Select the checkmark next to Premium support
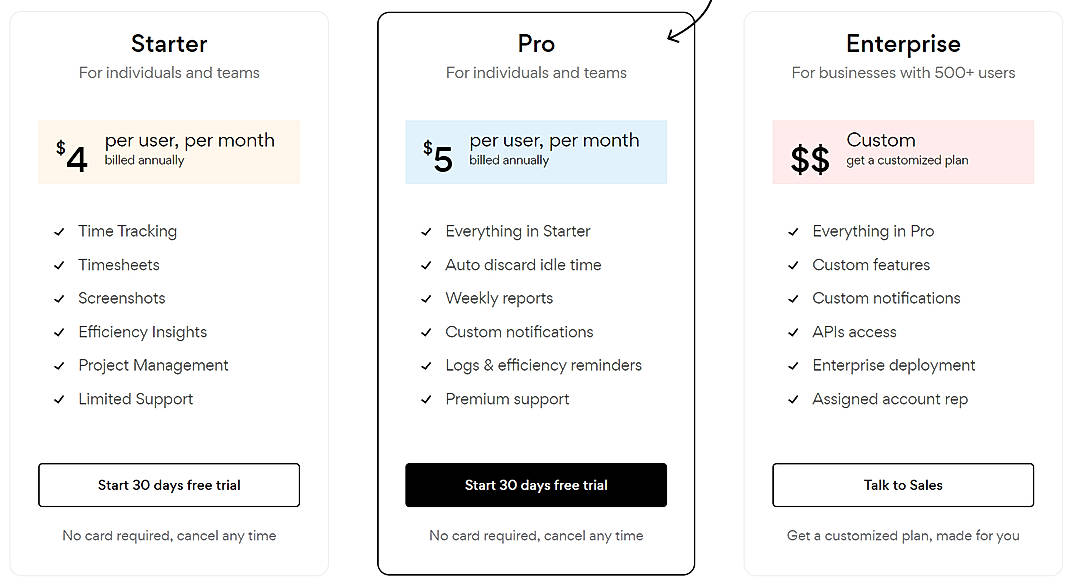This screenshot has height=584, width=1070. tap(426, 399)
